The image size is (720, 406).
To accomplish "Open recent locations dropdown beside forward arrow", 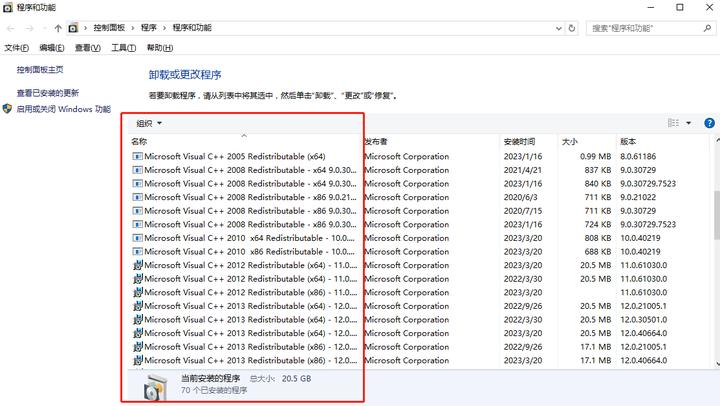I will pyautogui.click(x=45, y=28).
